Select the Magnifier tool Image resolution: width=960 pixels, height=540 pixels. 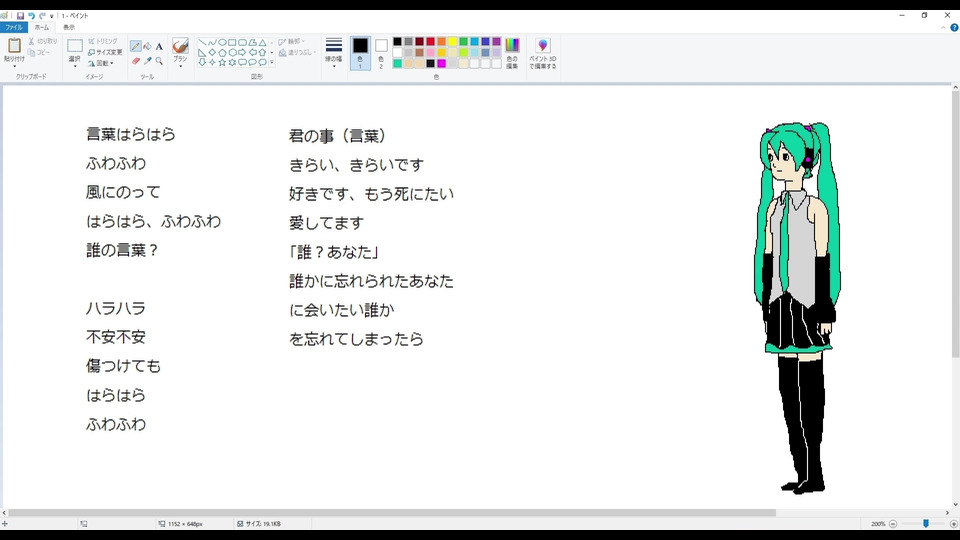pos(159,61)
